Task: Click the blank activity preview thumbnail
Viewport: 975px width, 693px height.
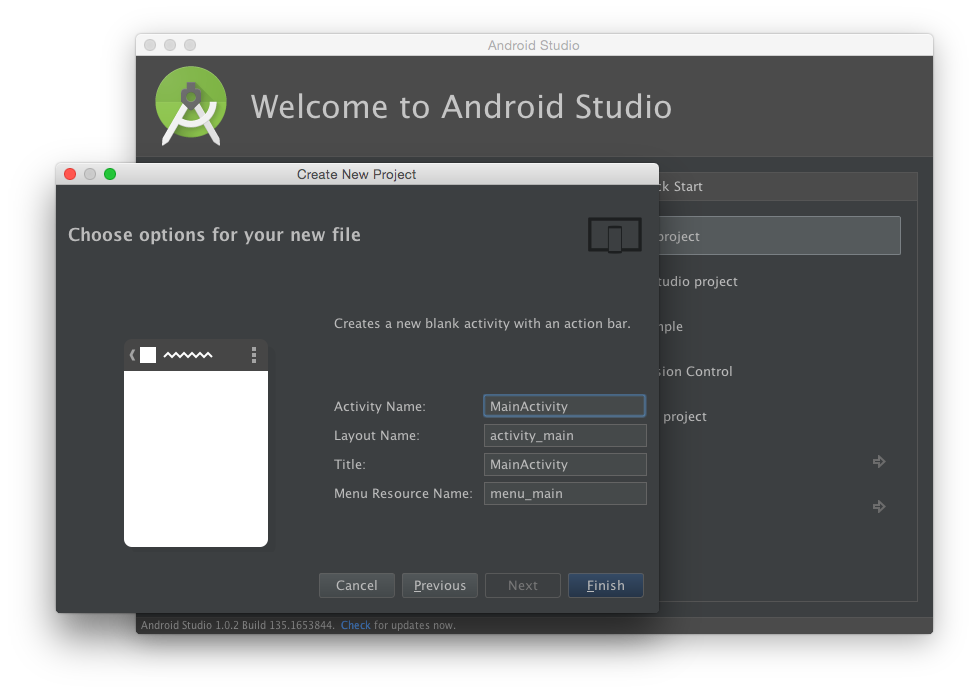Action: pyautogui.click(x=196, y=443)
